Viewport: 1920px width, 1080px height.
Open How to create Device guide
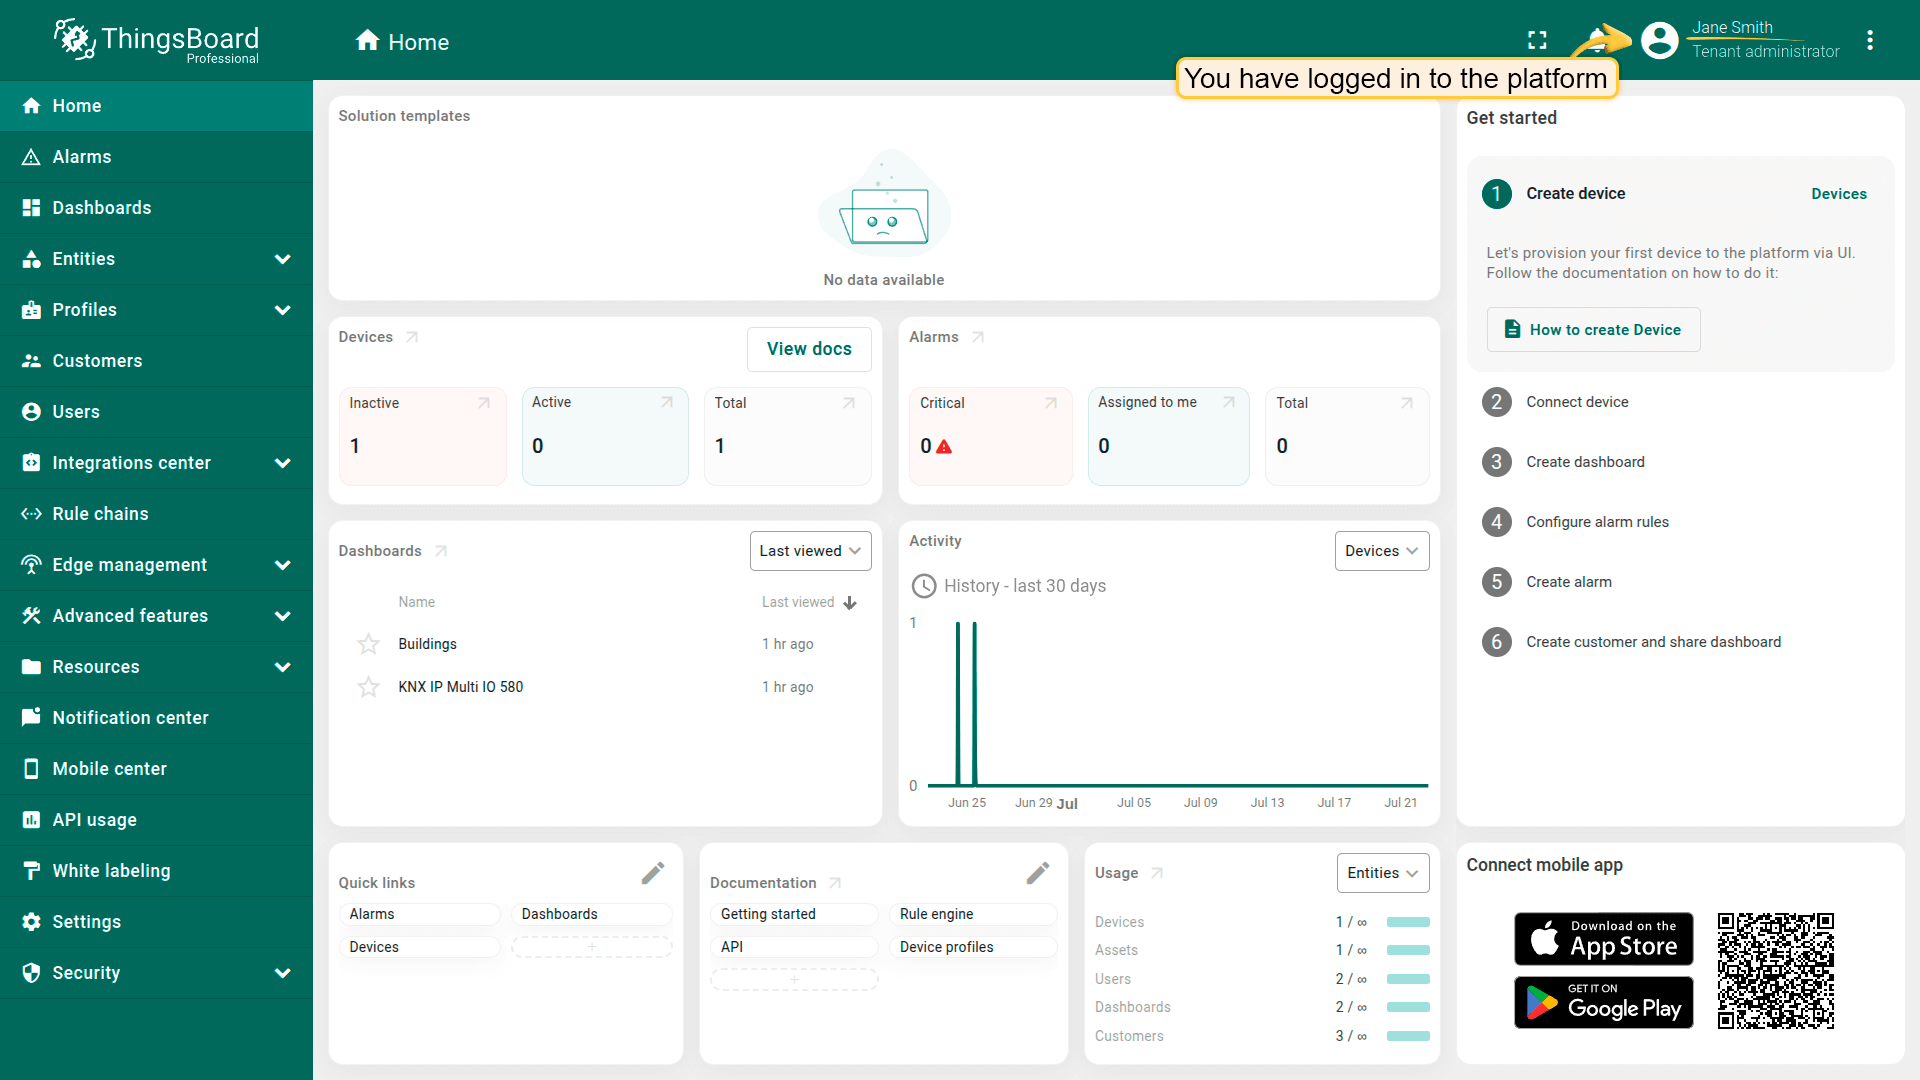point(1593,330)
